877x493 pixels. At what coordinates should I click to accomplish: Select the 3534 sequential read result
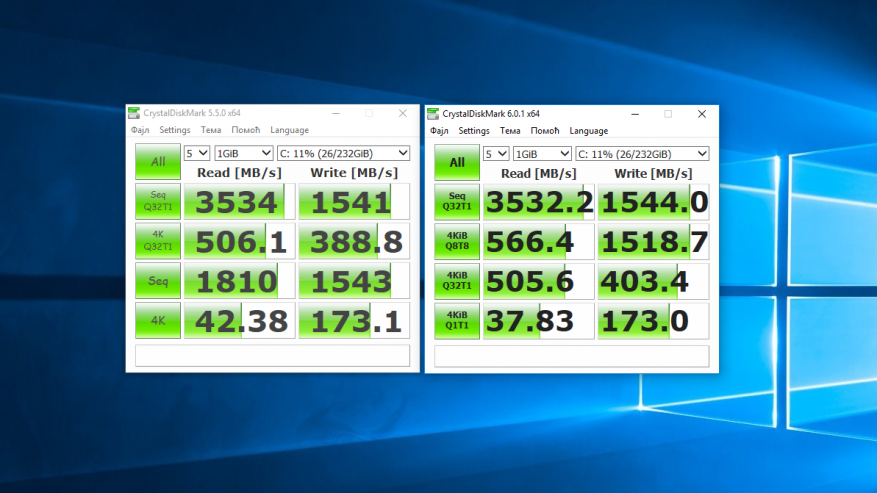pos(239,201)
